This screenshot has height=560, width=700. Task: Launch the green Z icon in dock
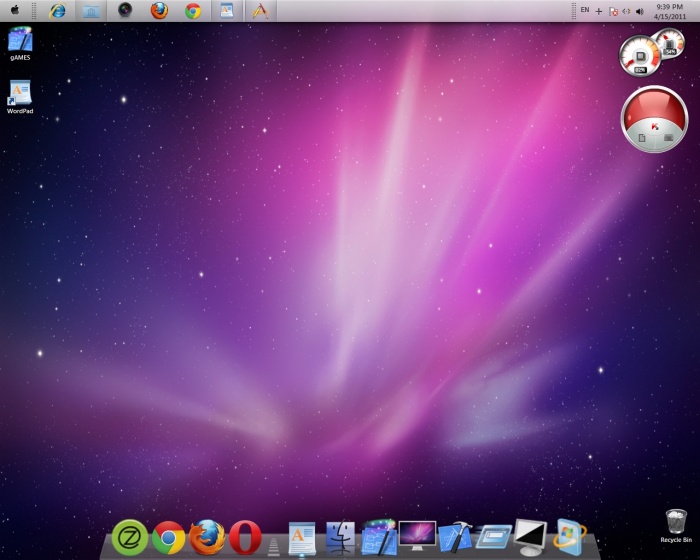pyautogui.click(x=129, y=537)
